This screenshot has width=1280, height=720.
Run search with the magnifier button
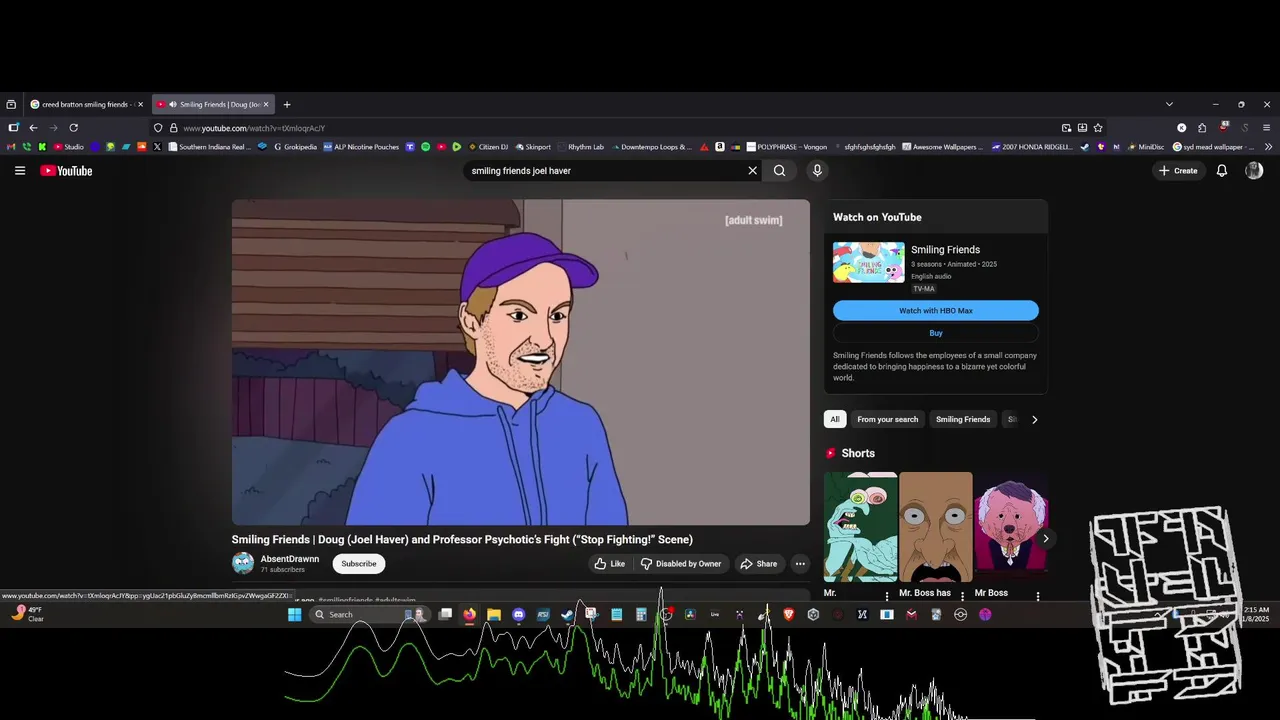(779, 171)
